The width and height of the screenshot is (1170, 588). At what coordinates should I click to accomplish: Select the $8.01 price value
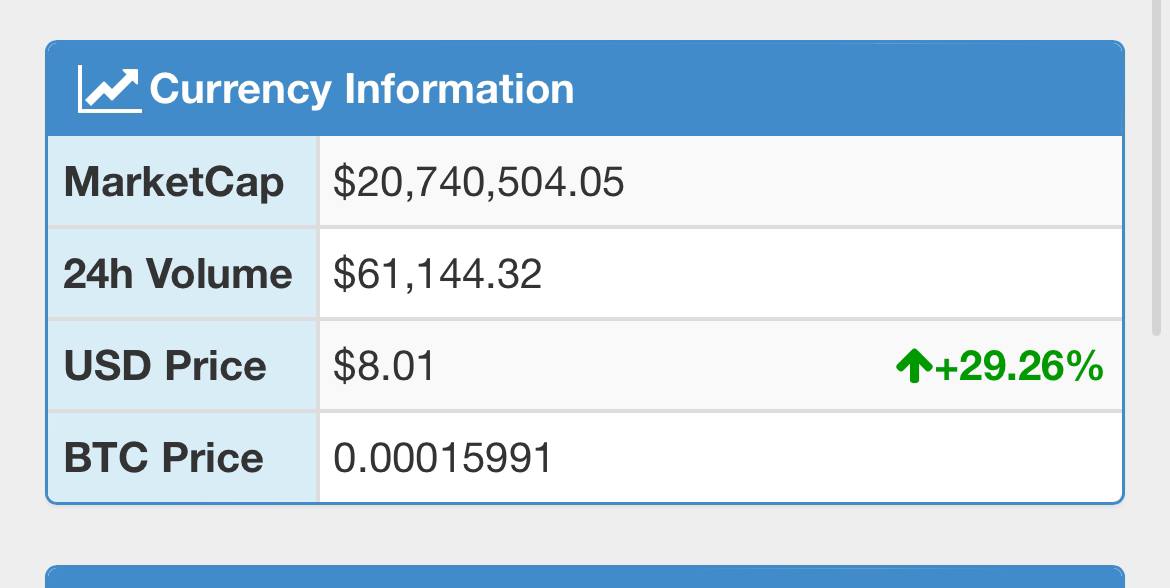click(384, 366)
